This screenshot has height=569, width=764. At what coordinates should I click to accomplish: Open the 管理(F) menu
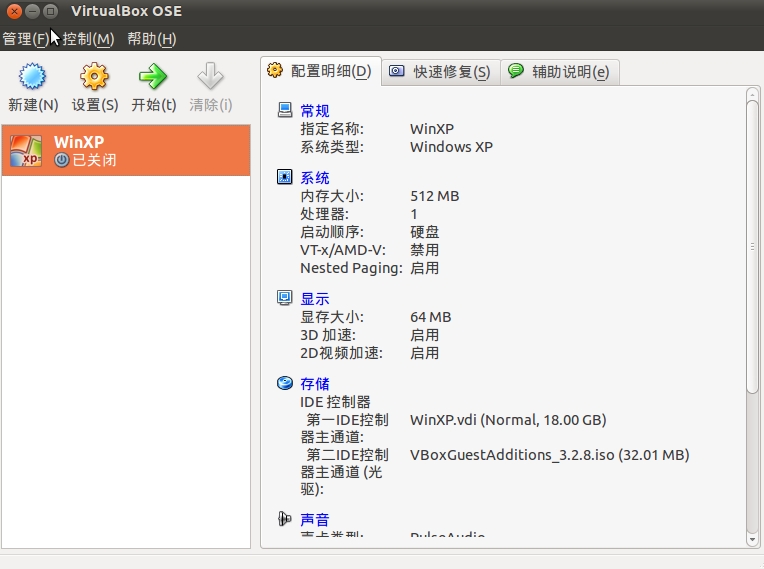click(x=25, y=38)
